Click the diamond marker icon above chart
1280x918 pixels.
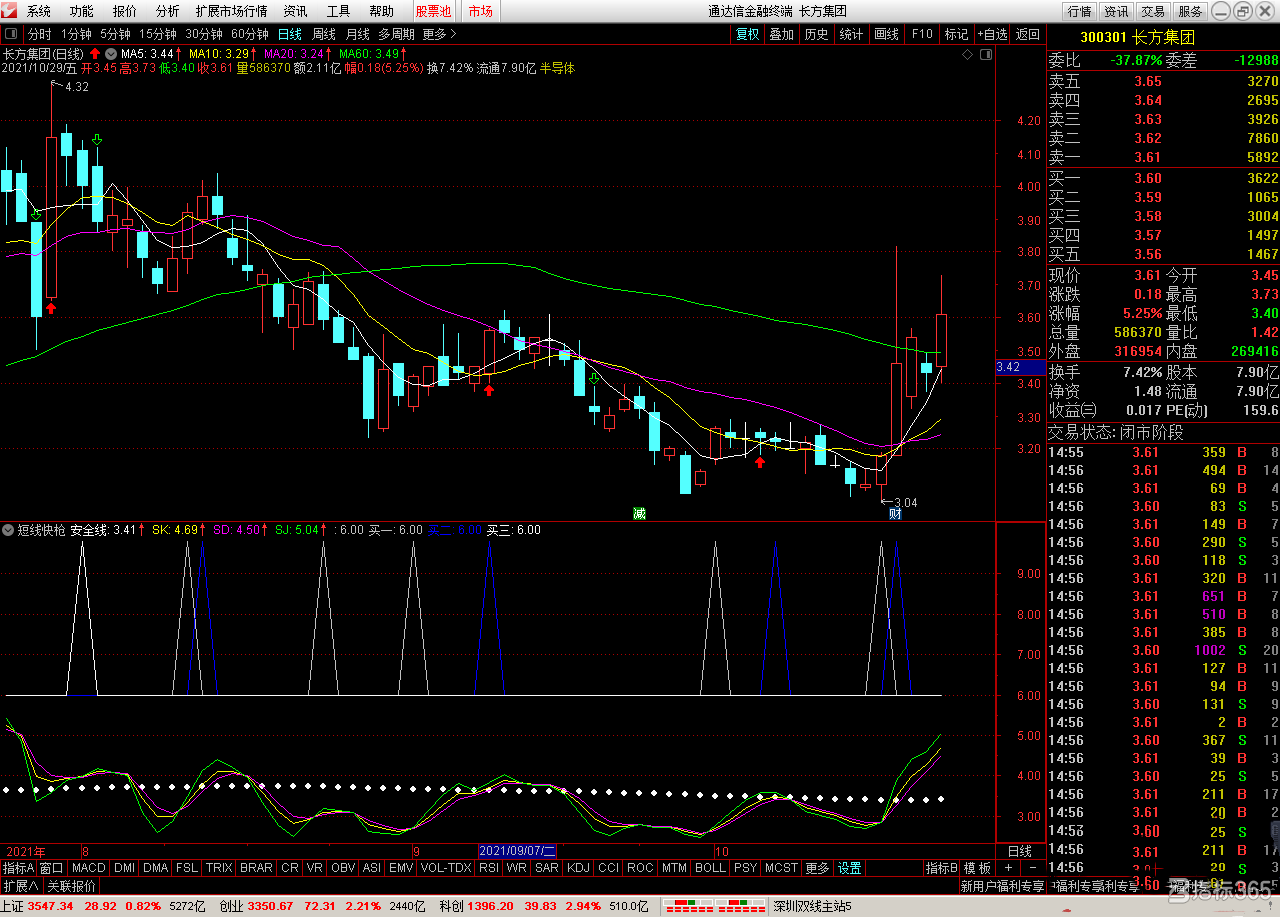pyautogui.click(x=967, y=55)
